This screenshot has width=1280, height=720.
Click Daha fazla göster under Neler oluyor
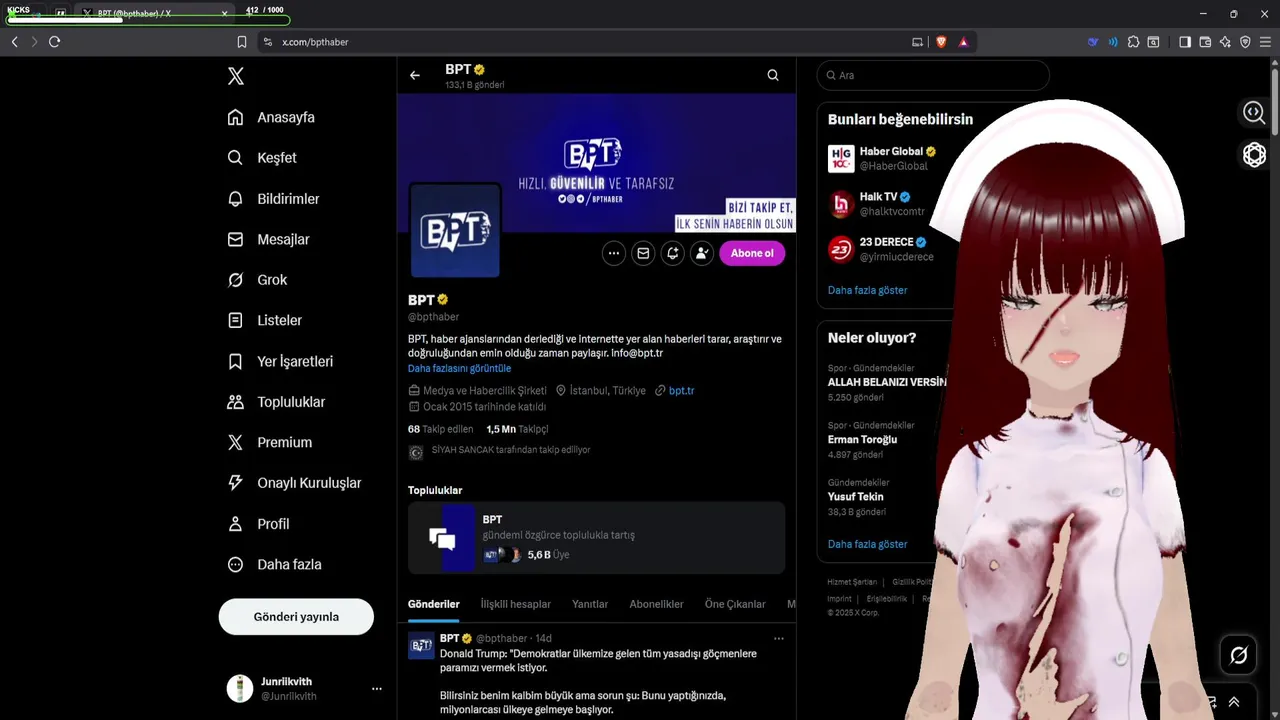click(867, 544)
